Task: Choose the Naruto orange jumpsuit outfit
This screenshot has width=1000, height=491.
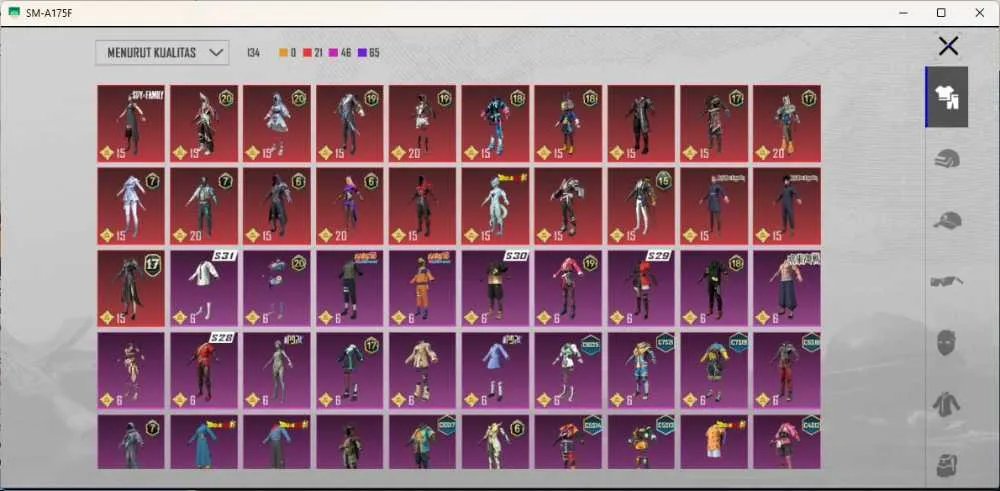Action: pos(422,288)
